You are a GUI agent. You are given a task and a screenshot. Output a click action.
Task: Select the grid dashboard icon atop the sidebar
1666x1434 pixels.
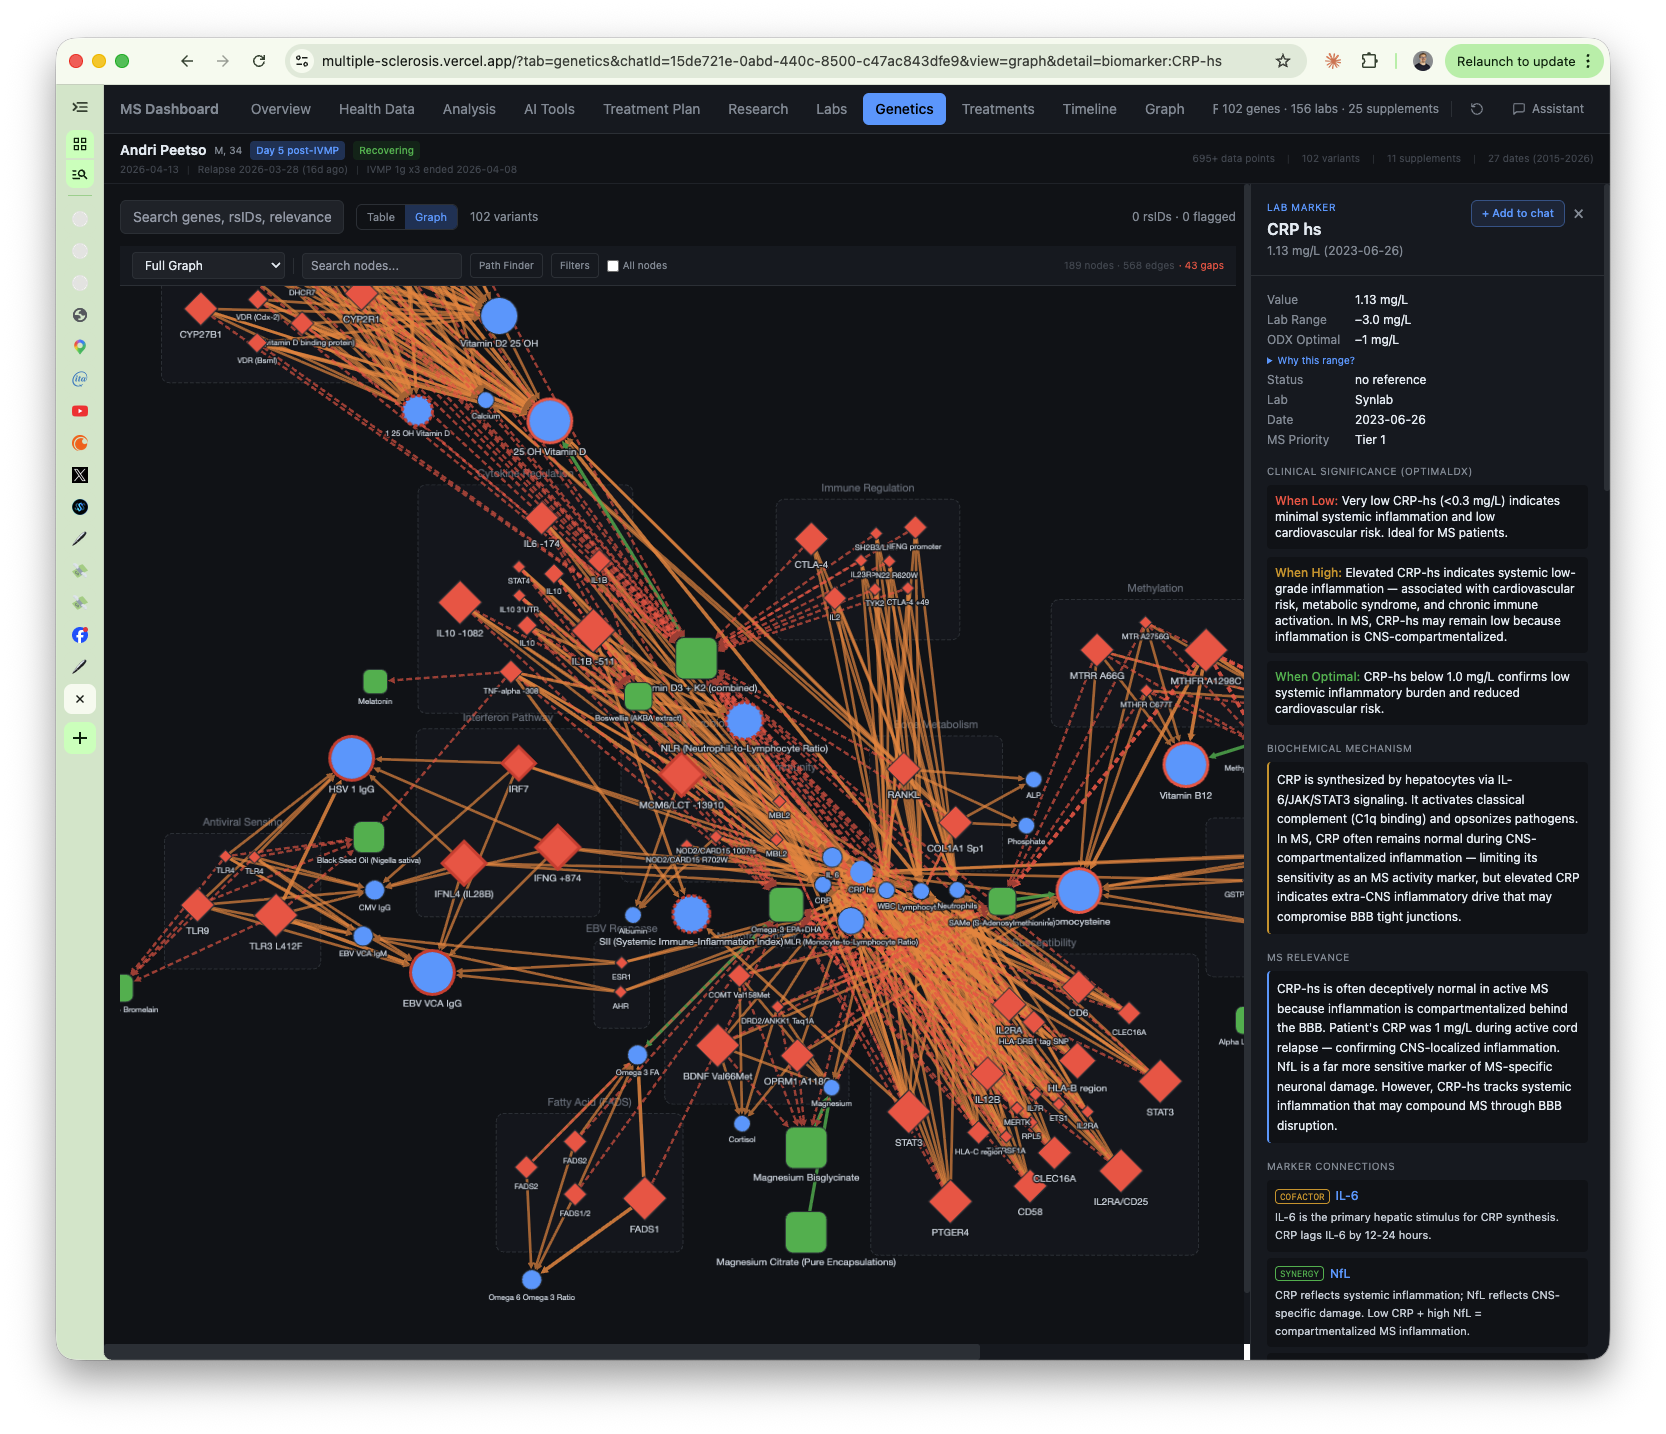pos(79,143)
